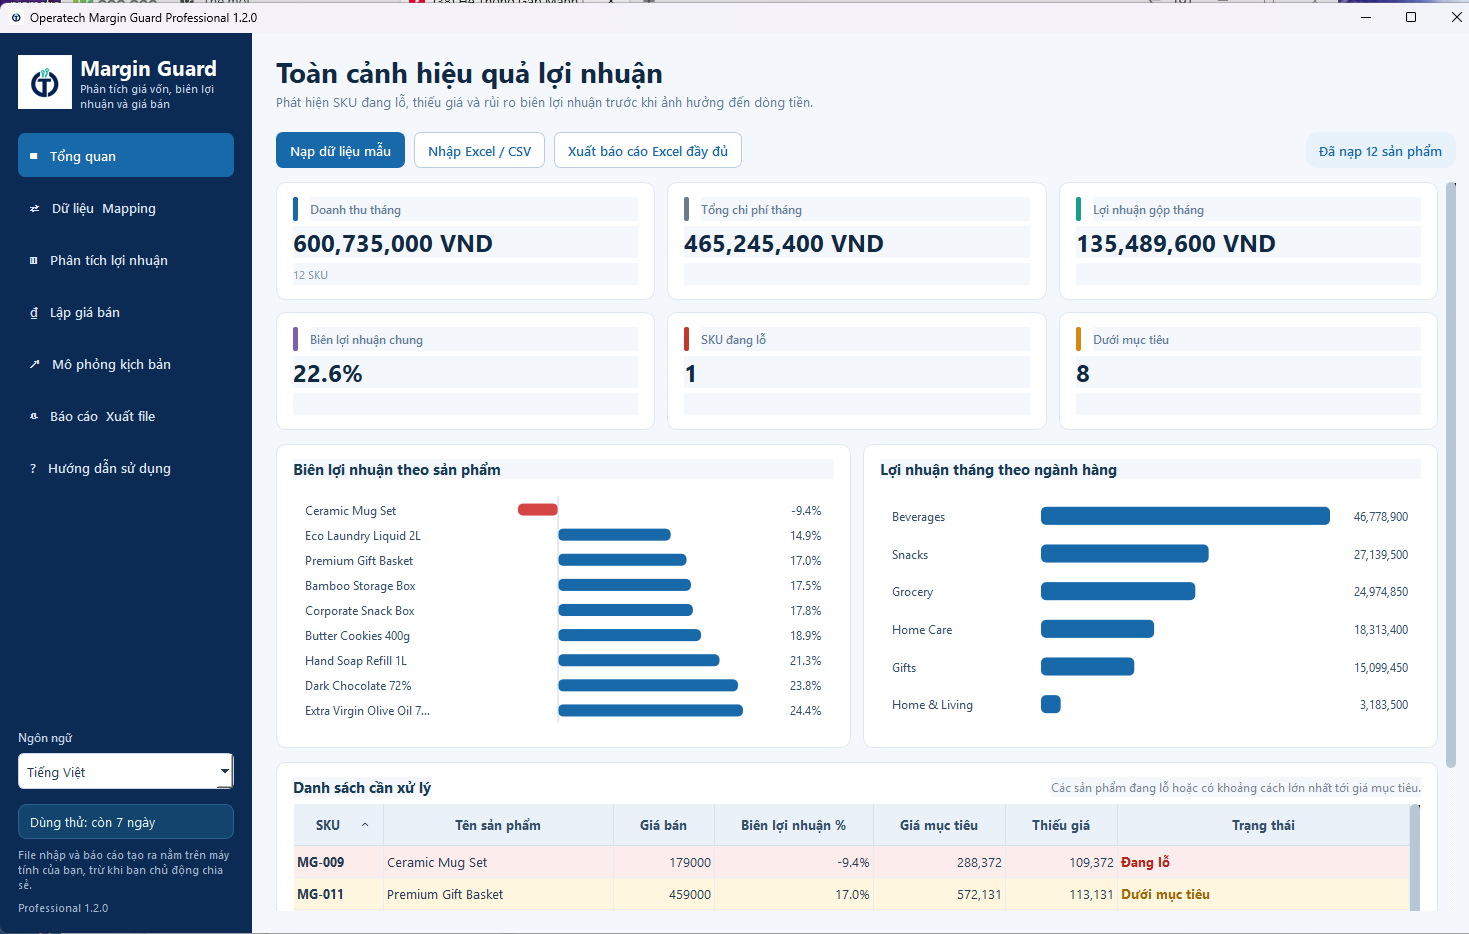Click the Tên sản phẩm column header
Screen dimensions: 1469x934
pyautogui.click(x=498, y=825)
